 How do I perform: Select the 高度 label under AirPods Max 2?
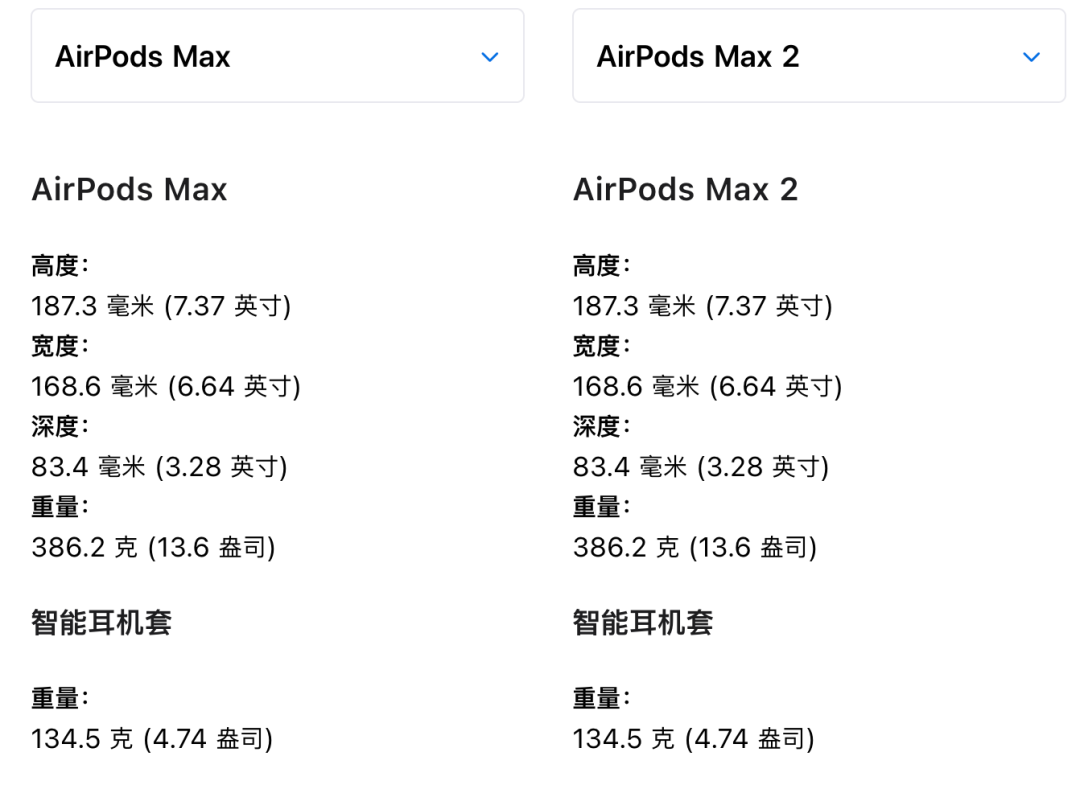click(x=597, y=266)
